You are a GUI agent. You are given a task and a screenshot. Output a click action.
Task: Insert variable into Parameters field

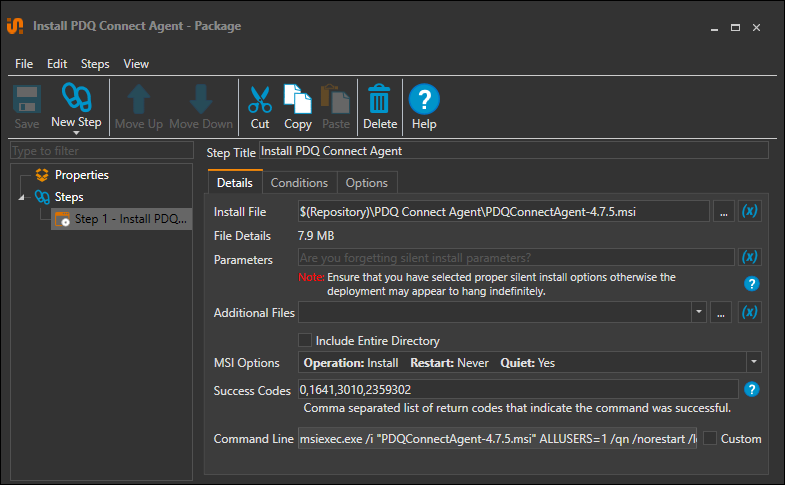click(749, 257)
